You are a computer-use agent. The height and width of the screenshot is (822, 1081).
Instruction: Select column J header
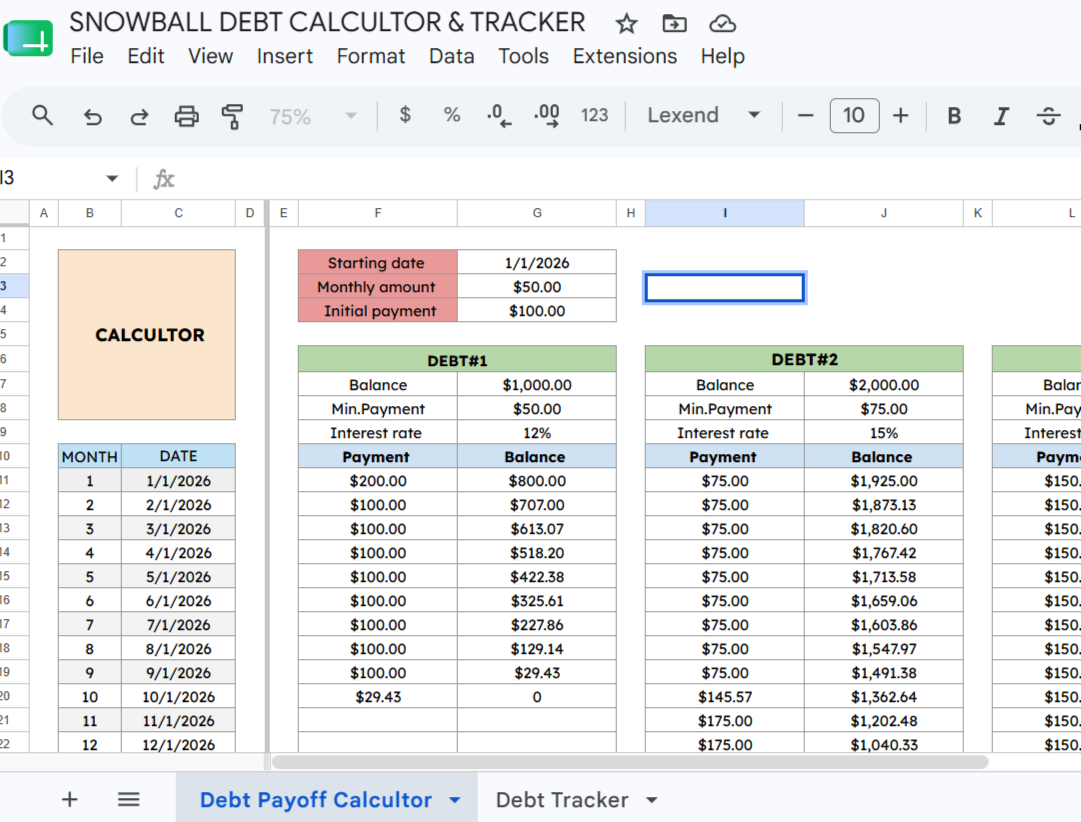[x=884, y=213]
